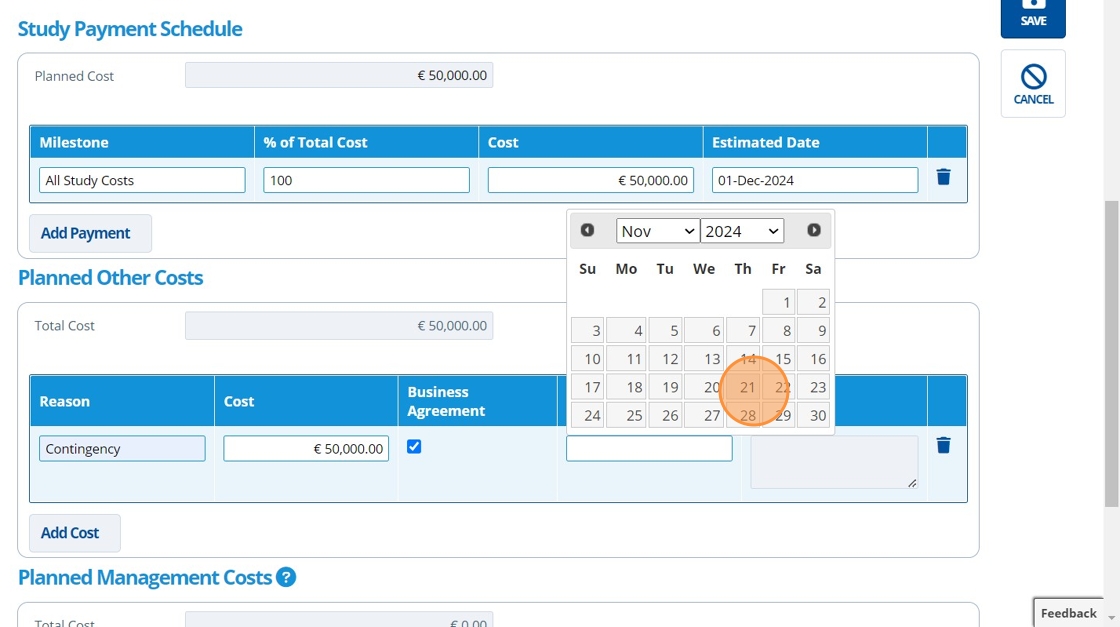Open Planned Management Costs help icon
Screen dimensions: 1120x627
point(286,577)
